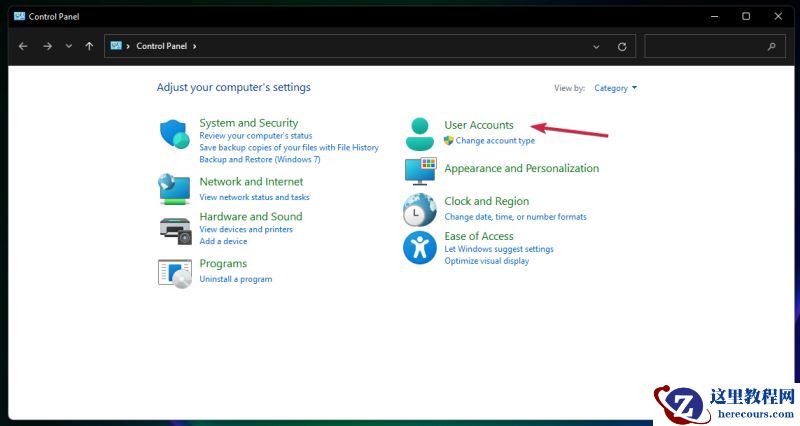This screenshot has width=800, height=426.
Task: Click the Control Panel breadcrumb in address bar
Action: (x=161, y=46)
